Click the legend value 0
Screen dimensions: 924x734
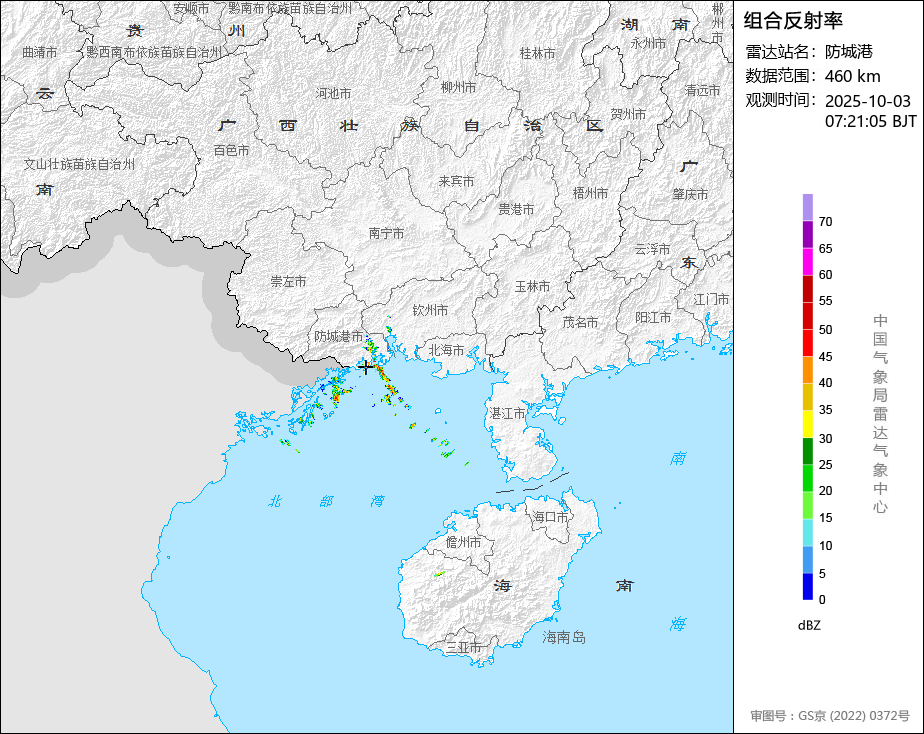pos(822,600)
